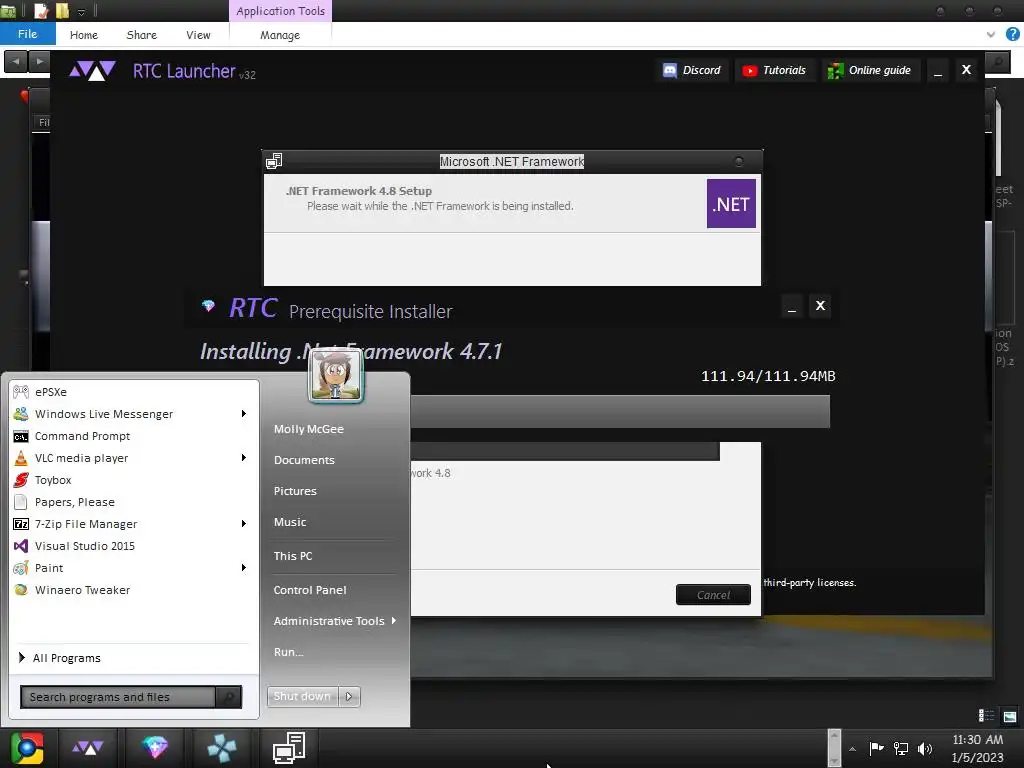Switch to the View ribbon tab
The image size is (1024, 768).
tap(198, 35)
